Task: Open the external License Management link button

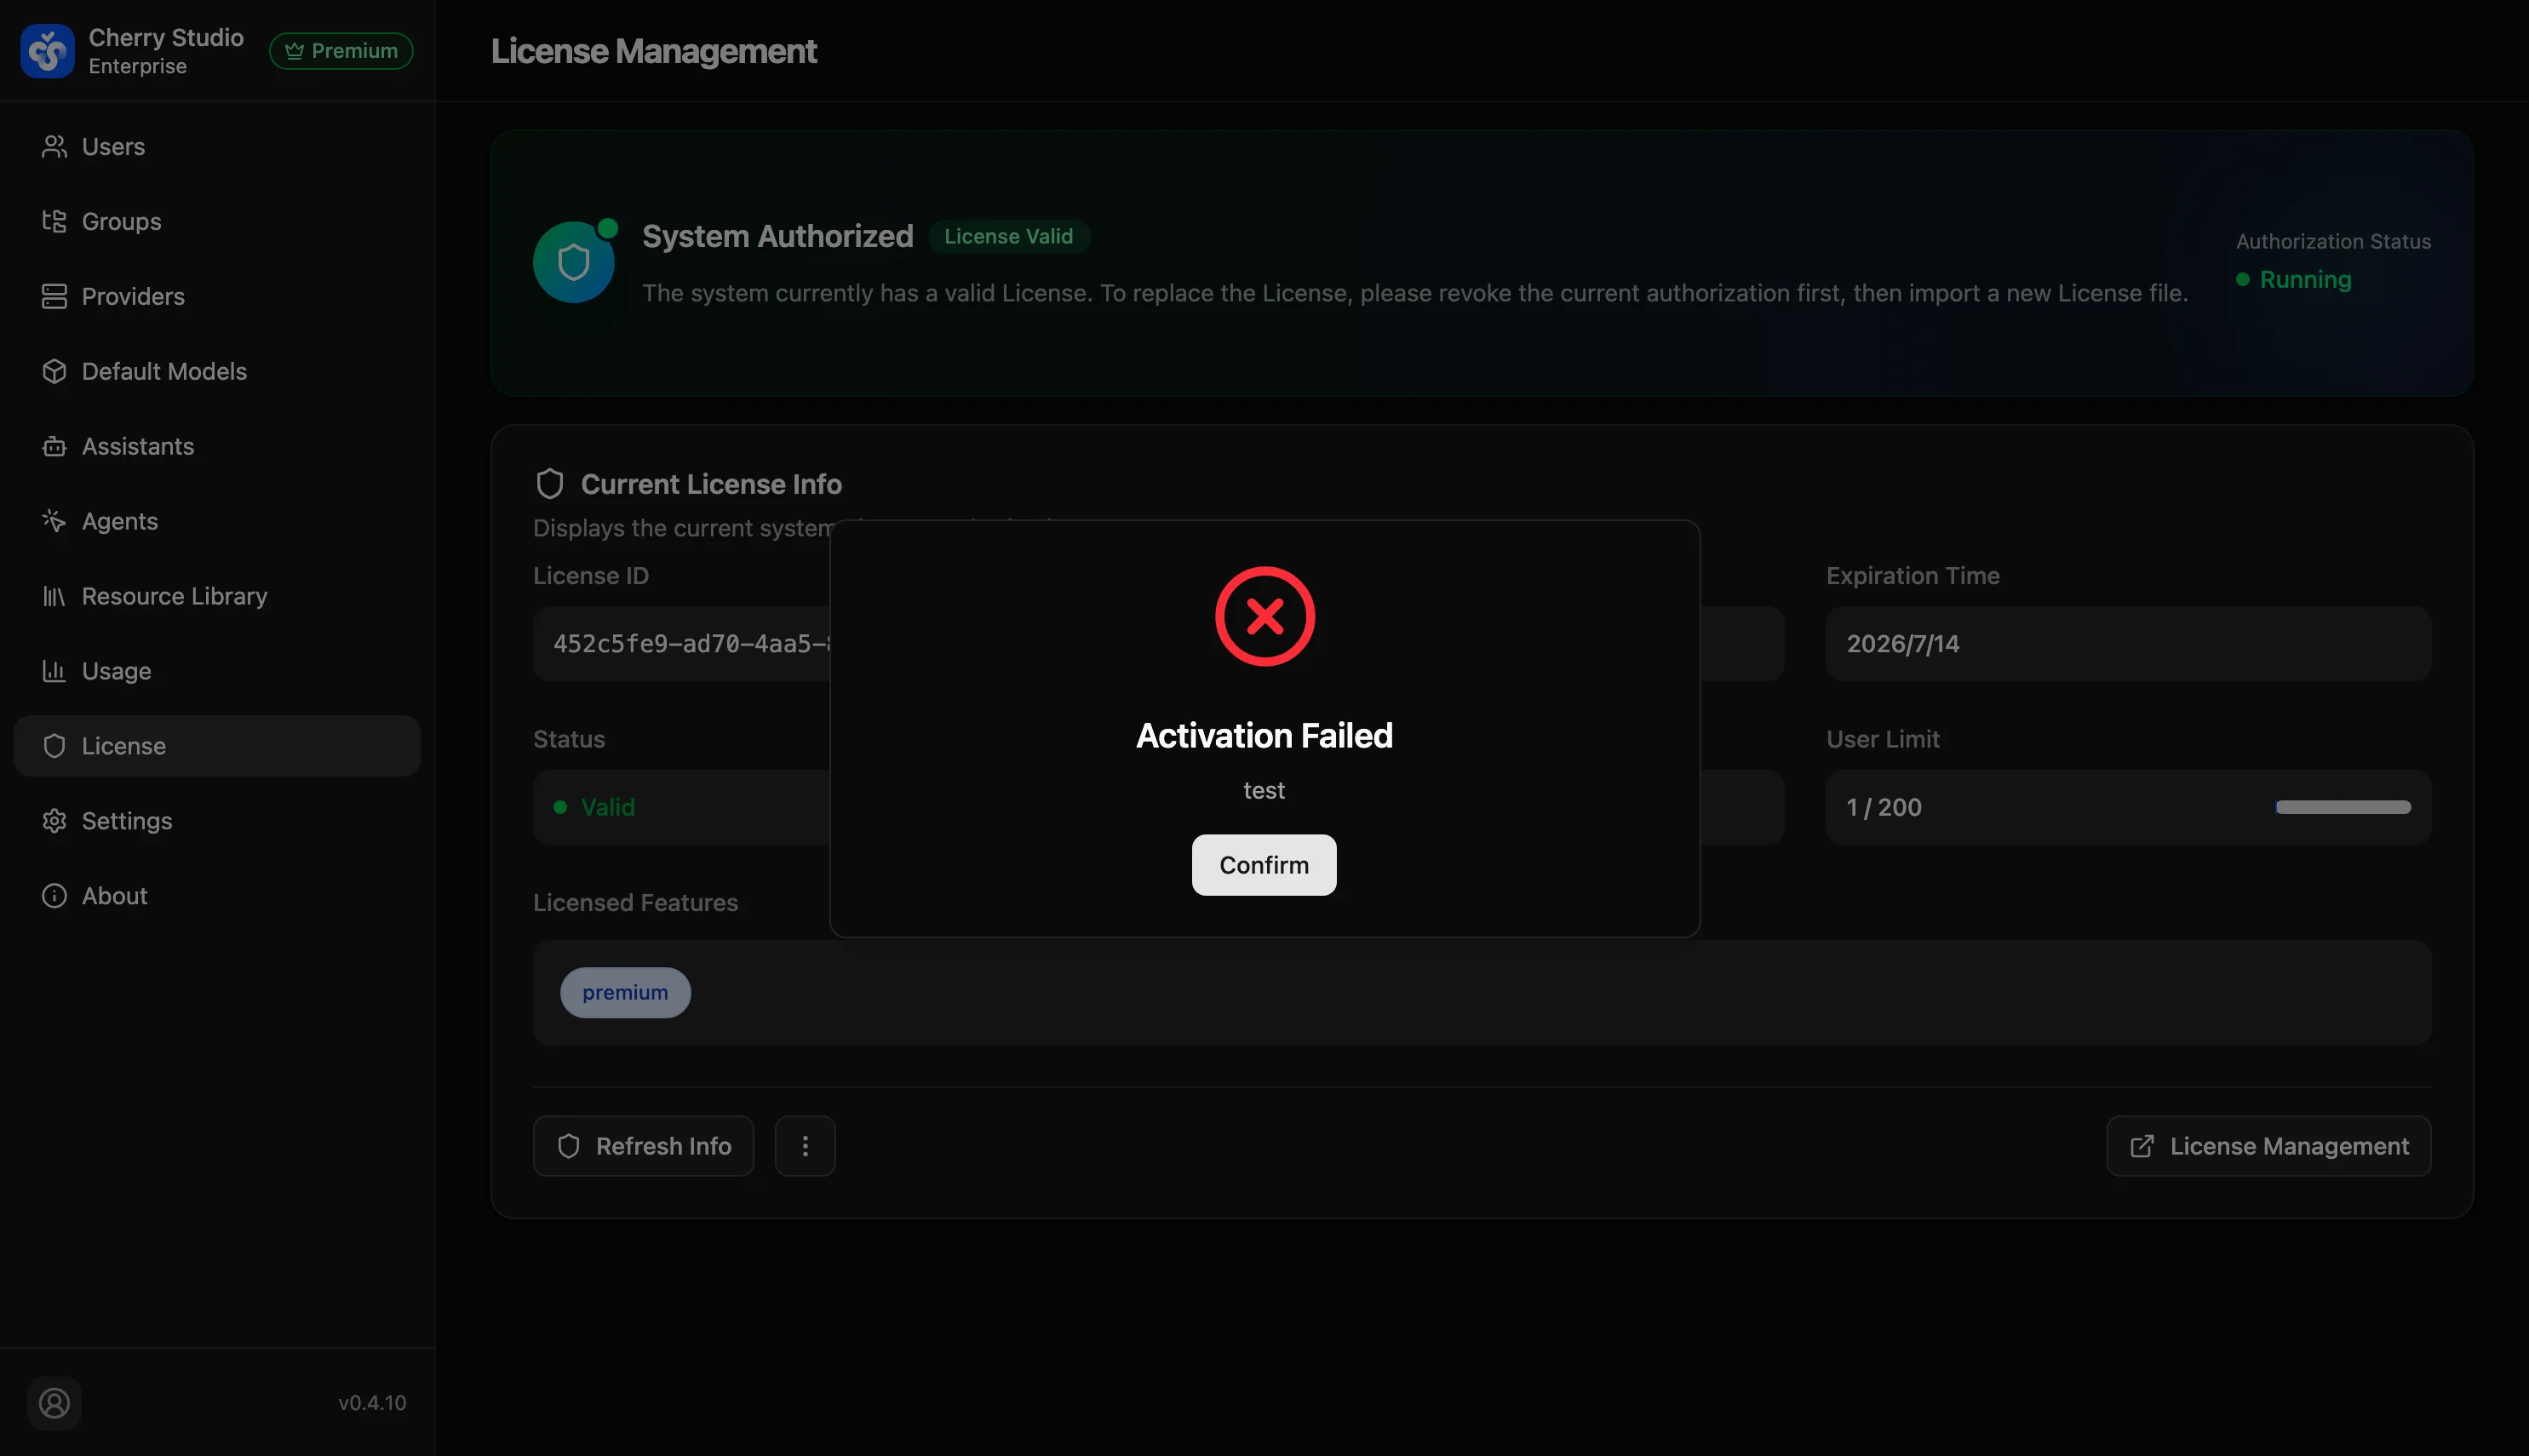Action: [x=2269, y=1146]
